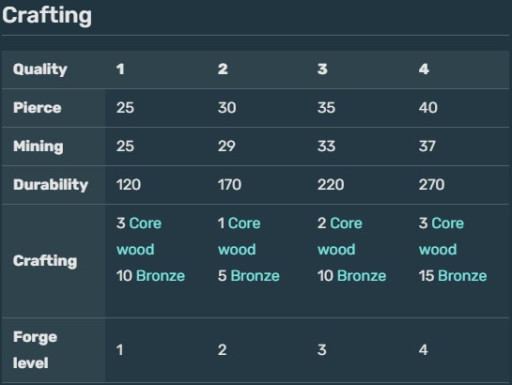
Task: Select the Durability value 120
Action: click(128, 185)
